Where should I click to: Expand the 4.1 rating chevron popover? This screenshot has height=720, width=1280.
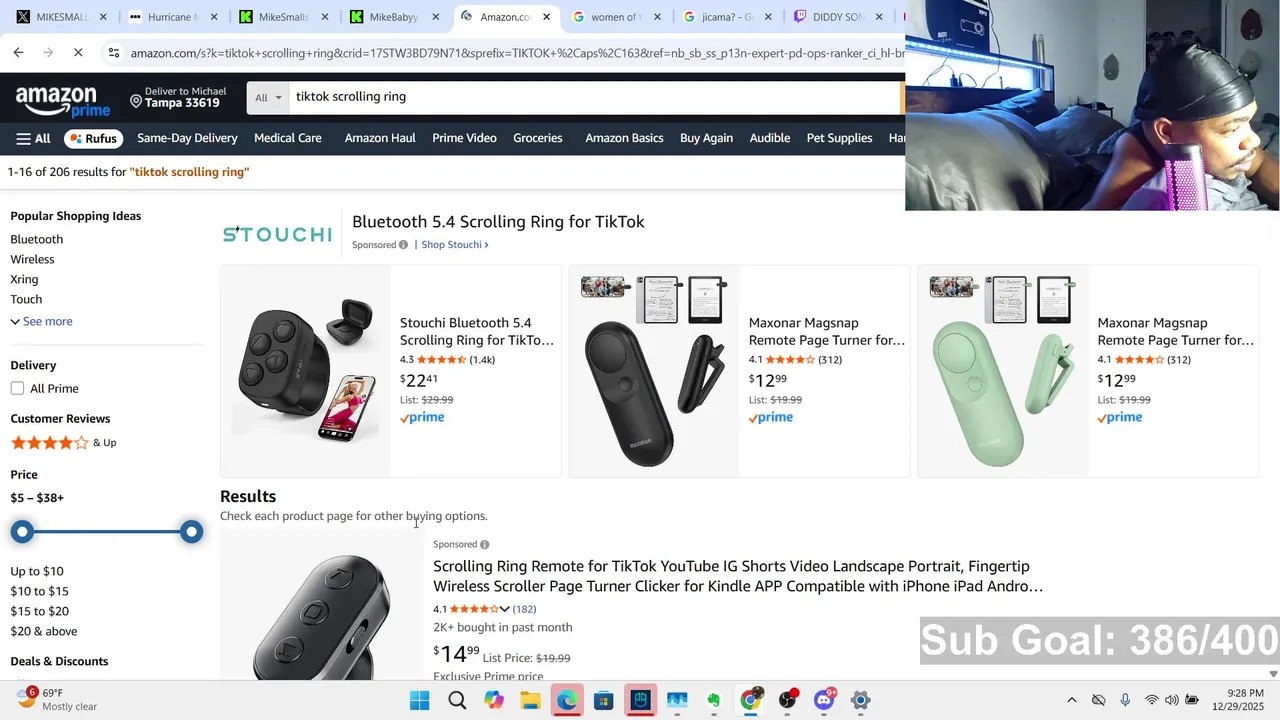point(505,609)
